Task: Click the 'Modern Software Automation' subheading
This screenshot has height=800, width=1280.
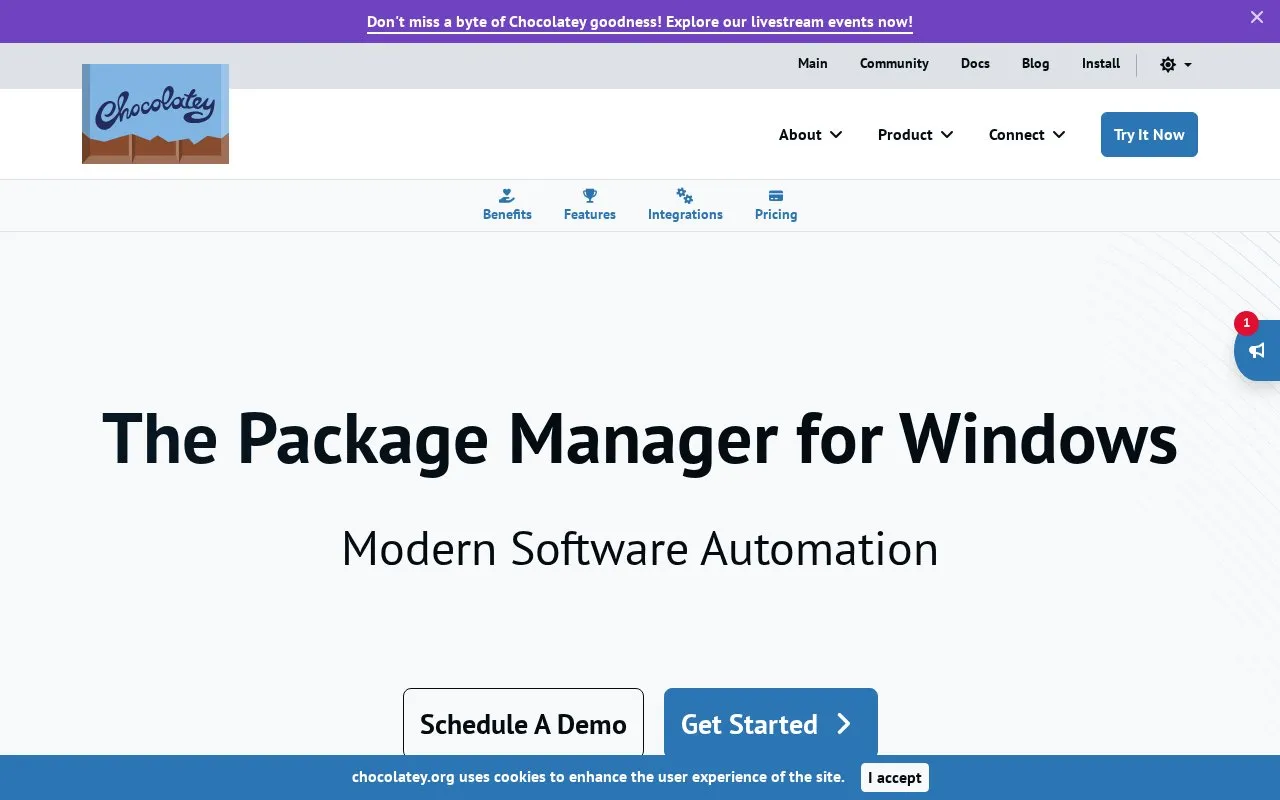Action: click(640, 548)
